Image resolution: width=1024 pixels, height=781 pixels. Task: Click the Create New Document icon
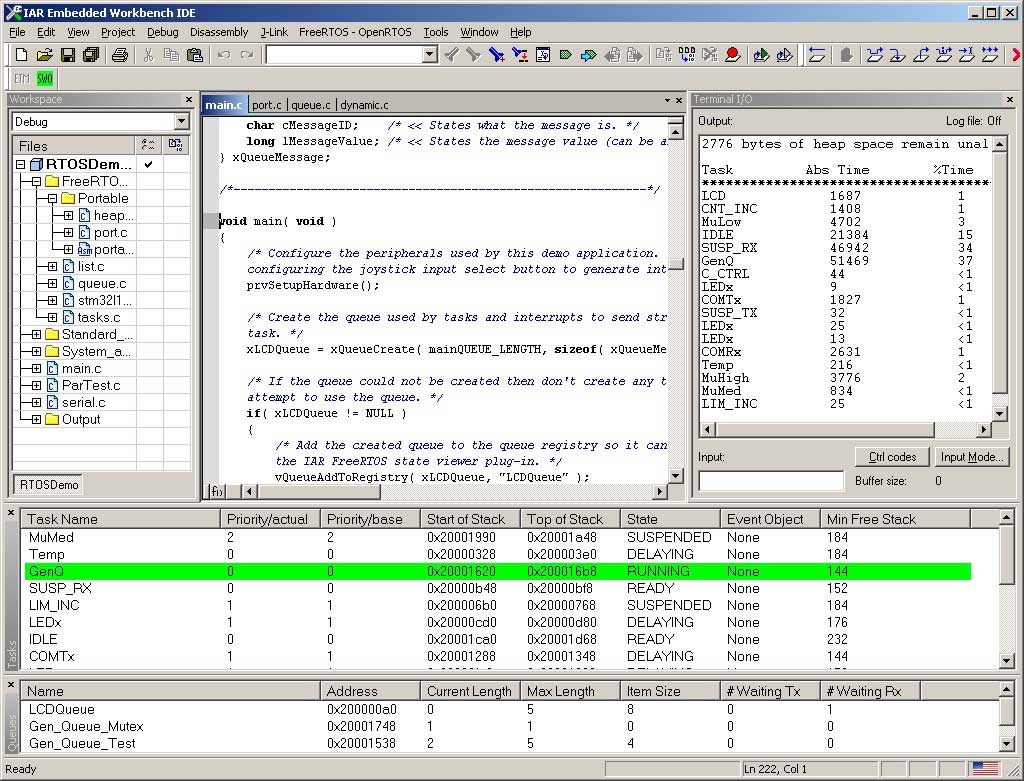(20, 55)
